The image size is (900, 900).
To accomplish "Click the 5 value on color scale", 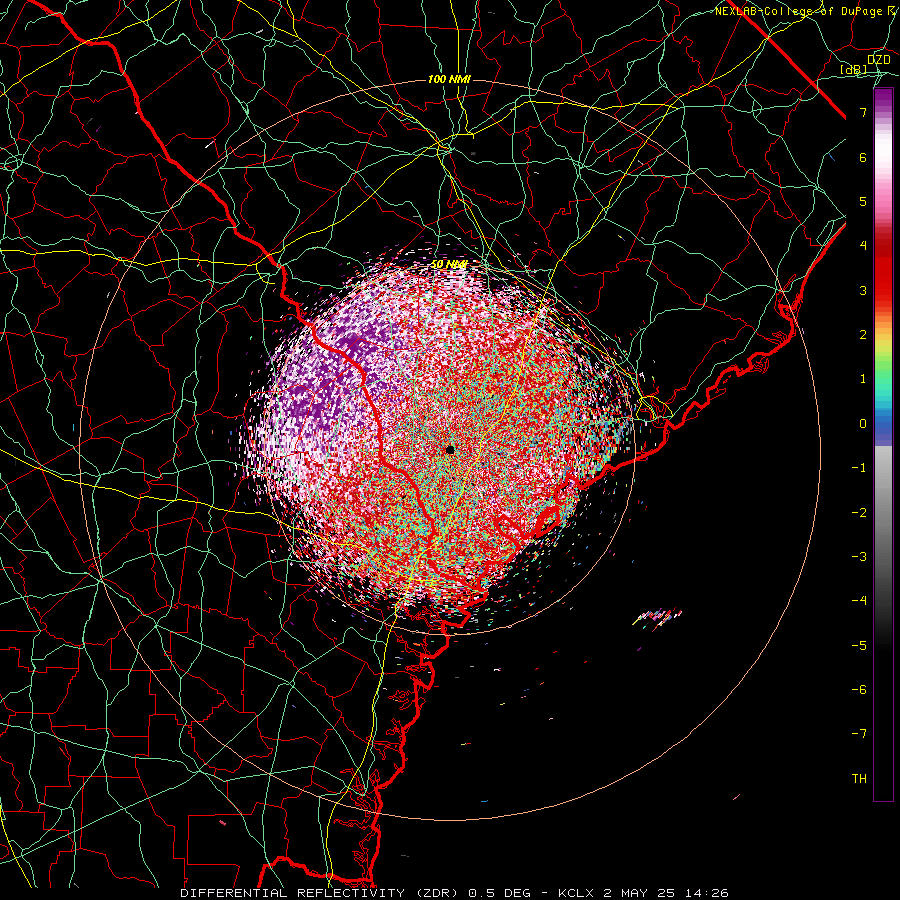I will (863, 201).
